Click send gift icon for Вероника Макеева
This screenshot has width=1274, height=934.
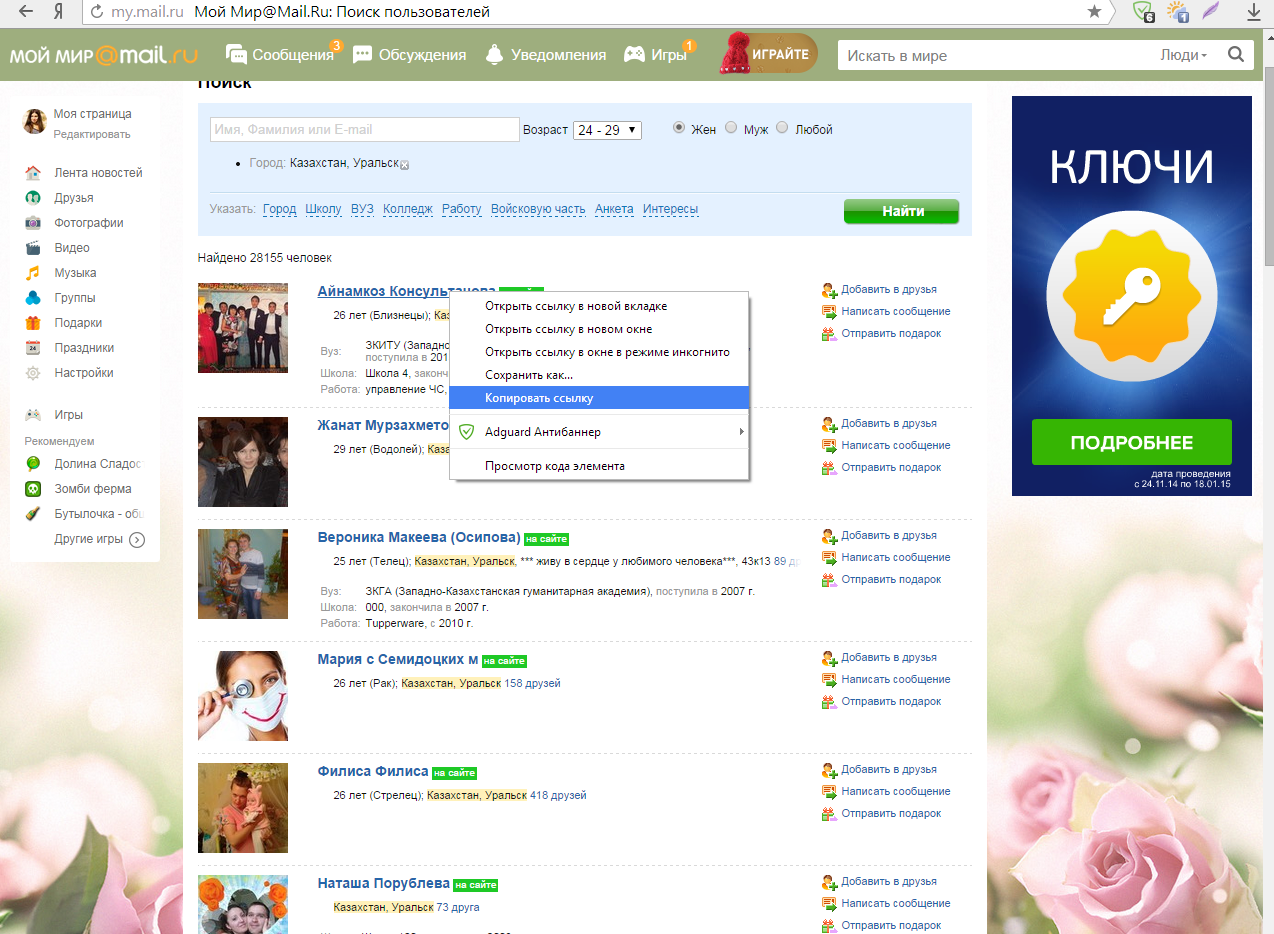tap(829, 580)
